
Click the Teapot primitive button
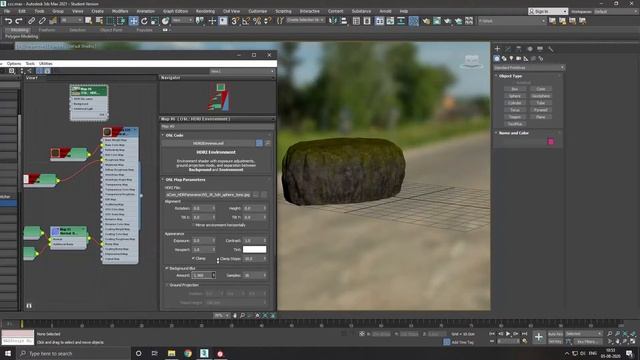pyautogui.click(x=515, y=116)
